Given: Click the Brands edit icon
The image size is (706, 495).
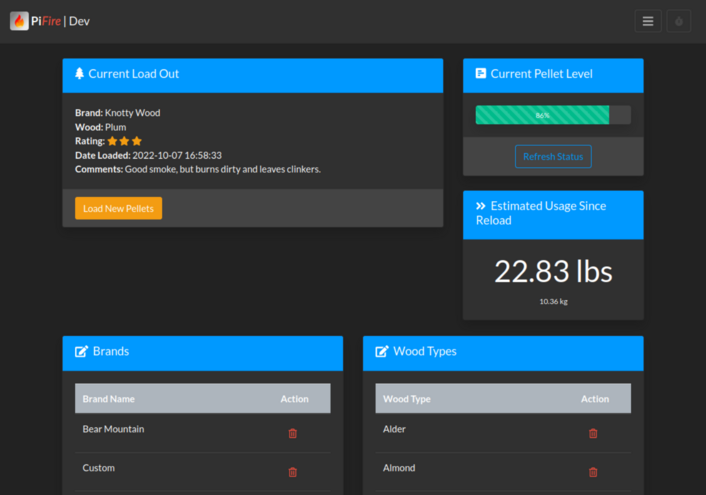Looking at the screenshot, I should [x=81, y=352].
